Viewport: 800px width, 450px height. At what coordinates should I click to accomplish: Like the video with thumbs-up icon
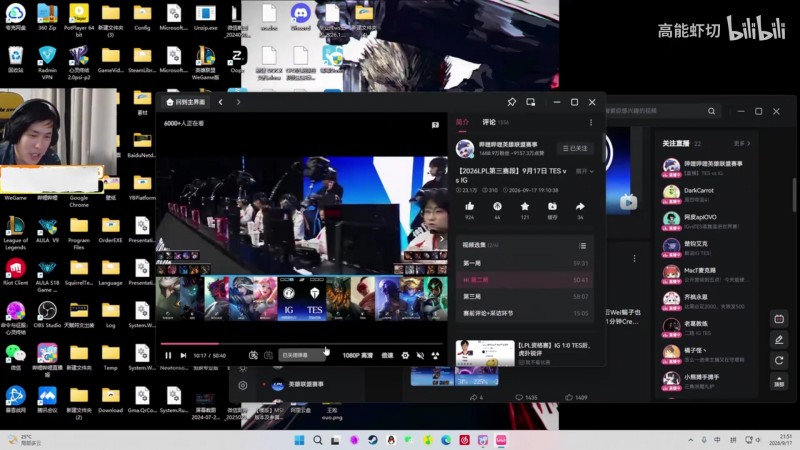coord(469,207)
